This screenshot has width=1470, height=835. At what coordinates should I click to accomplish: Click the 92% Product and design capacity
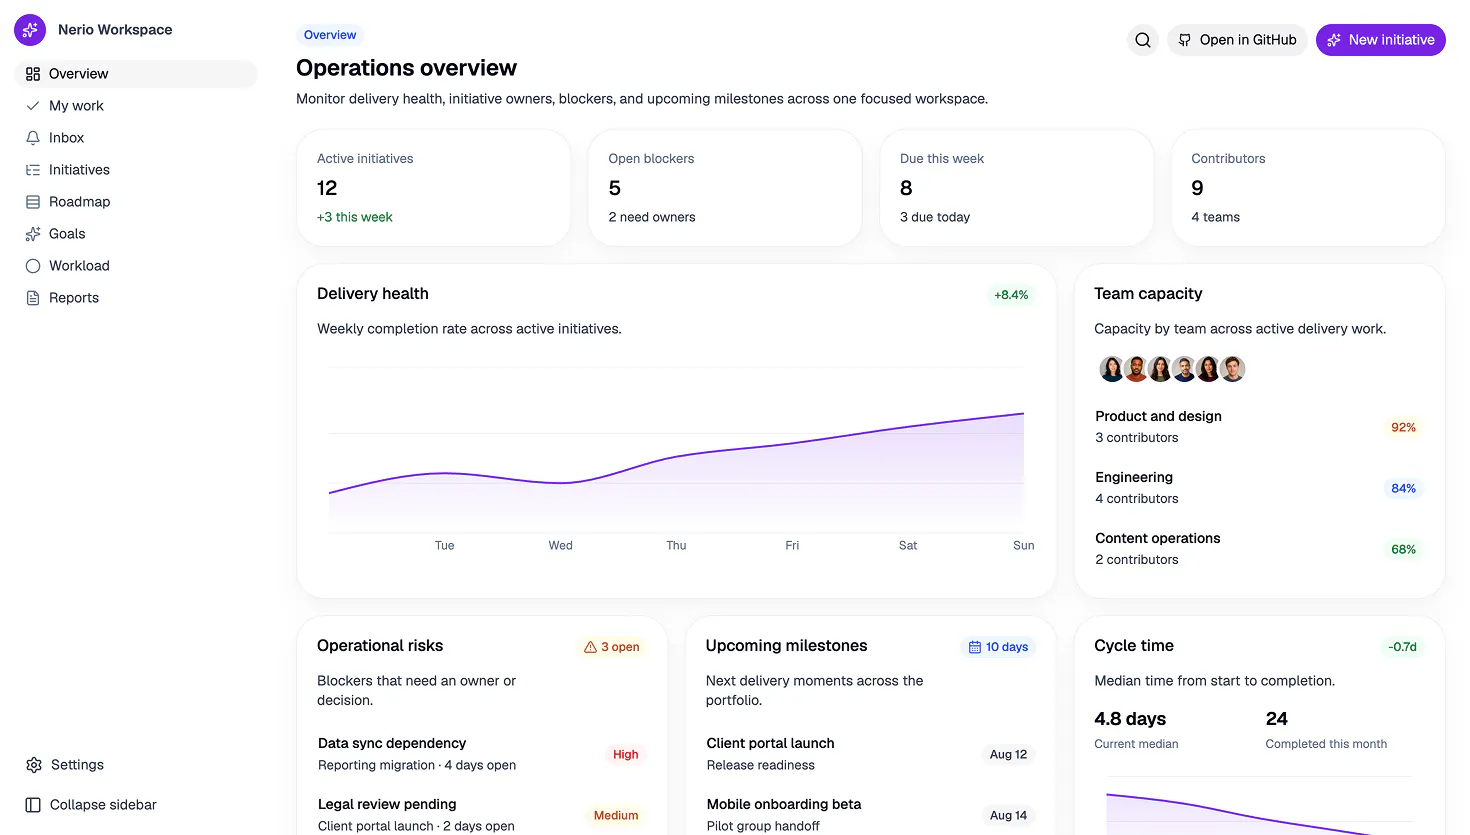[x=1403, y=427]
